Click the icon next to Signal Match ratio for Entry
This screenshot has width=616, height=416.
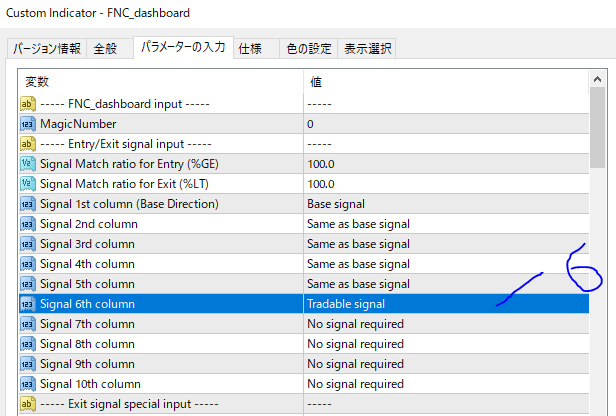pos(28,164)
